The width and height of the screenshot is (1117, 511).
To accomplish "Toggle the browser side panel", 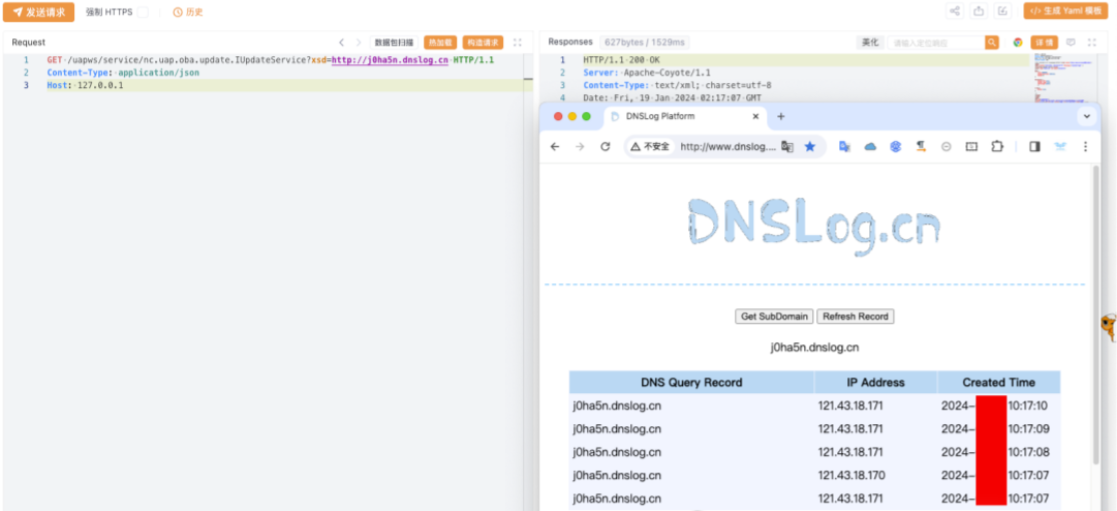I will [1034, 146].
